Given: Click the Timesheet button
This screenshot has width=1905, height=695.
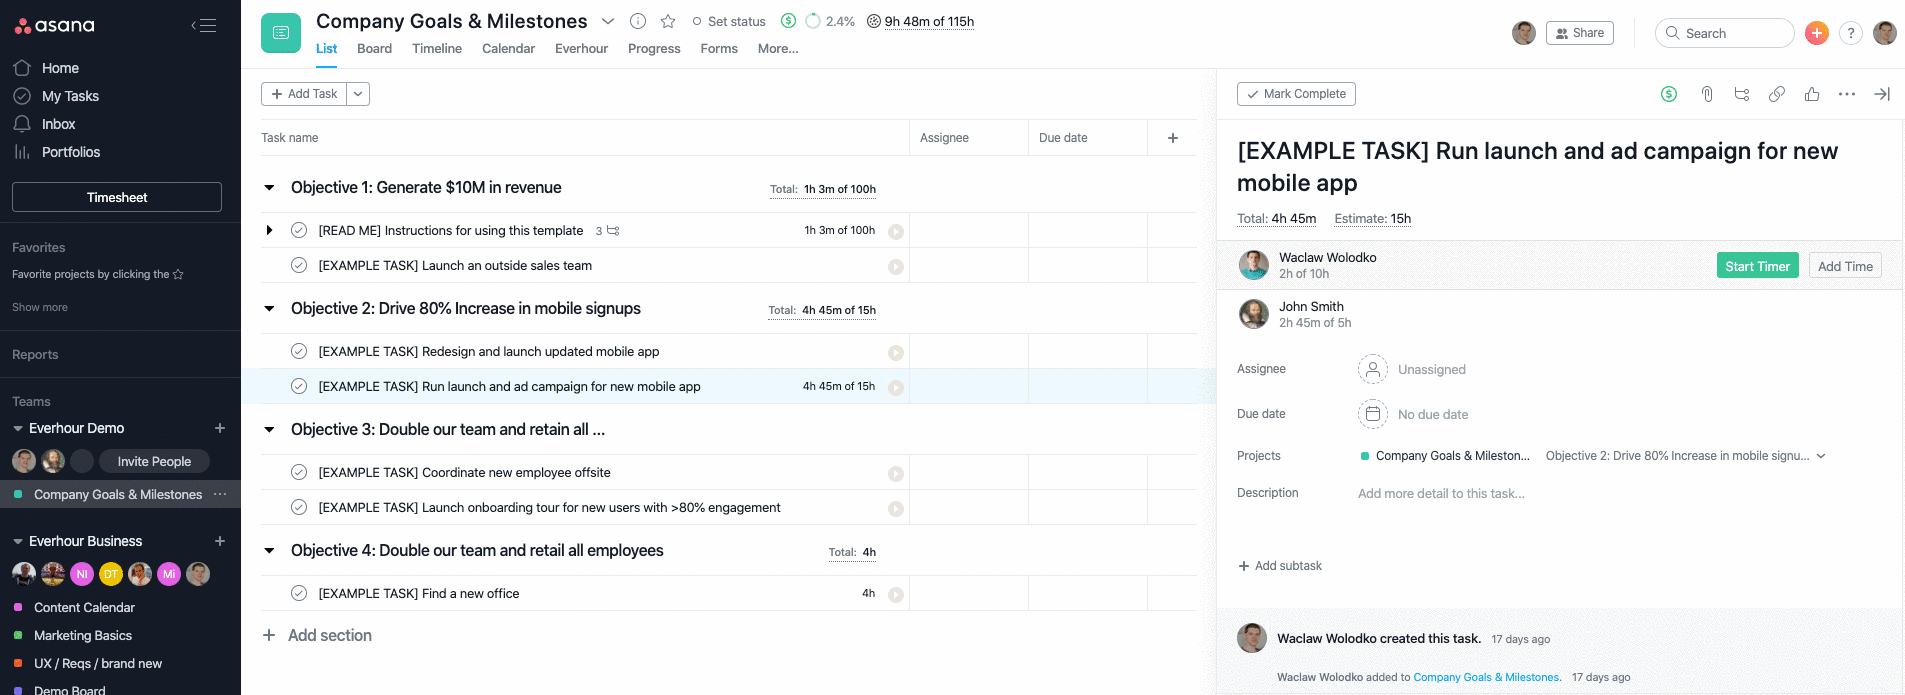Looking at the screenshot, I should coord(117,197).
